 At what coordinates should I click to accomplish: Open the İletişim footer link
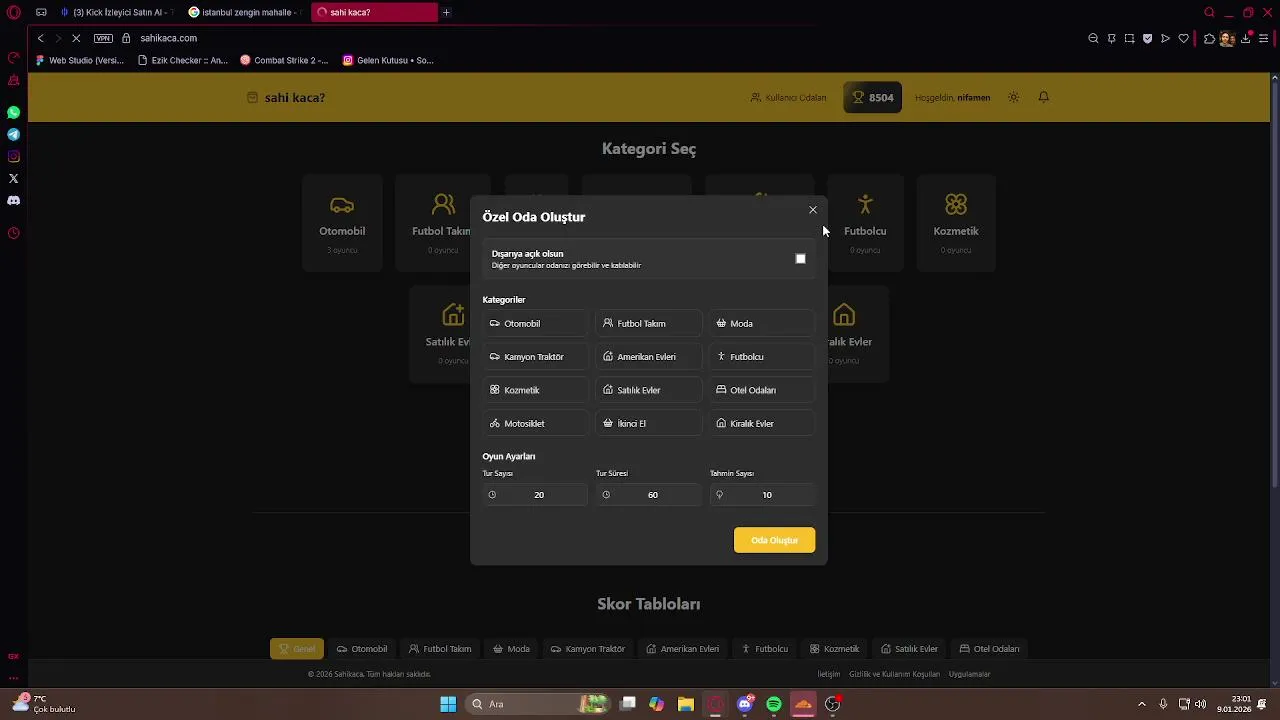pyautogui.click(x=829, y=674)
